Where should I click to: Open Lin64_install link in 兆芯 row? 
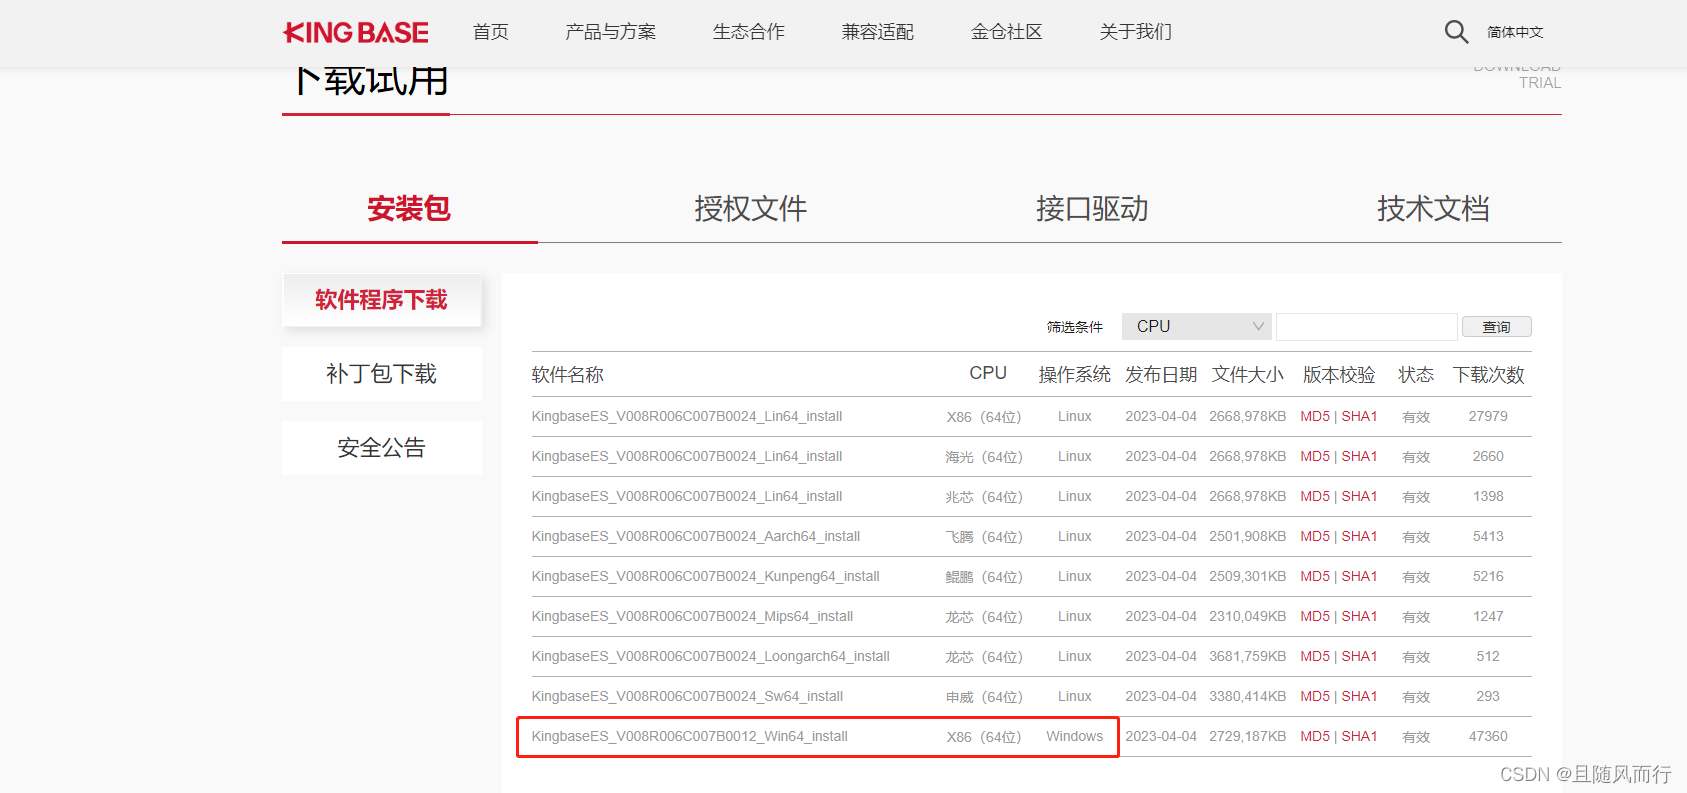pyautogui.click(x=687, y=496)
